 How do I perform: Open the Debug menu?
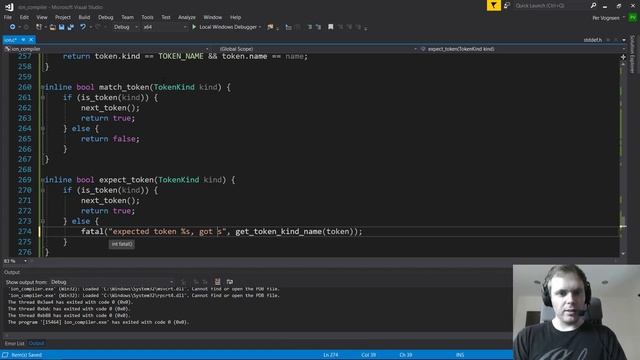click(x=105, y=17)
